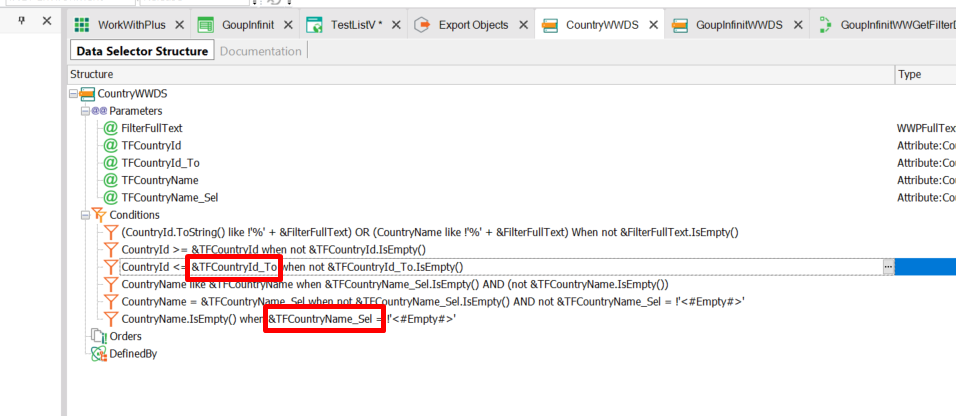The width and height of the screenshot is (956, 416).
Task: Click the GoupInfinit transaction icon
Action: [205, 25]
